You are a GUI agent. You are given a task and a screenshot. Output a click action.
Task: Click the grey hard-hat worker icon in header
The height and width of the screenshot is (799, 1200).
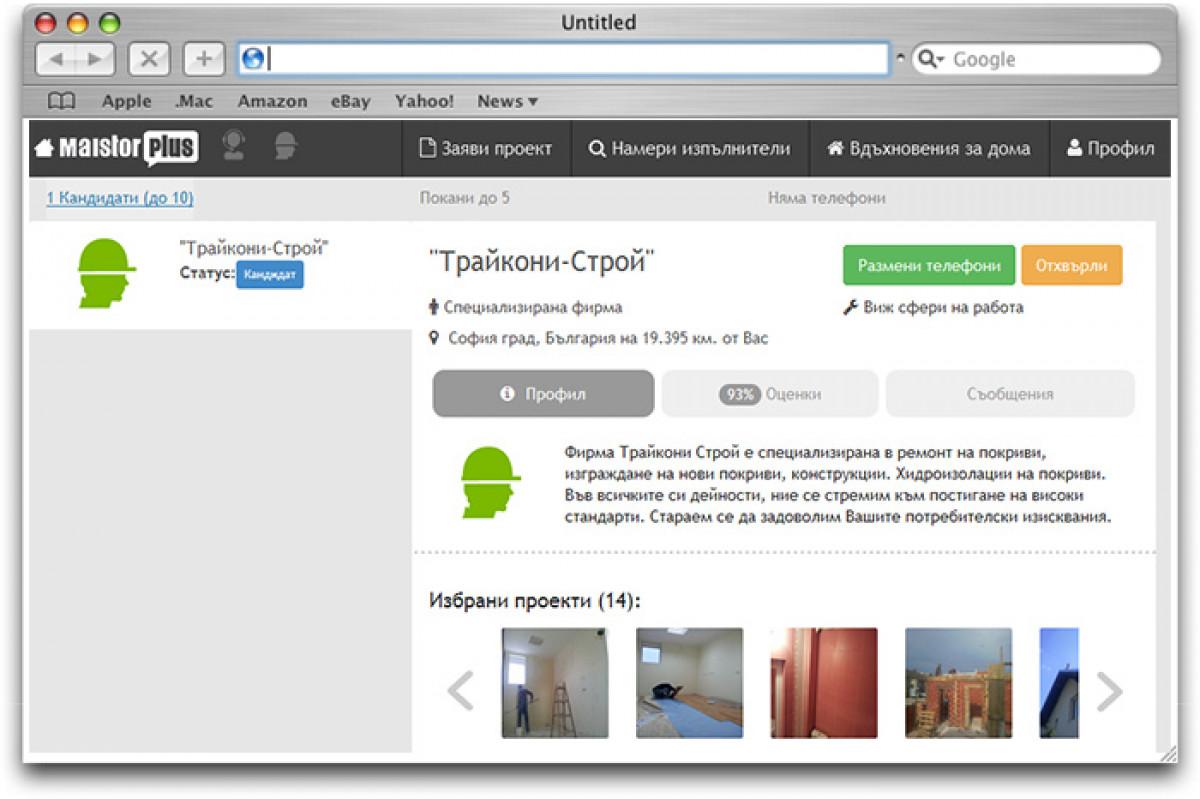pos(286,147)
